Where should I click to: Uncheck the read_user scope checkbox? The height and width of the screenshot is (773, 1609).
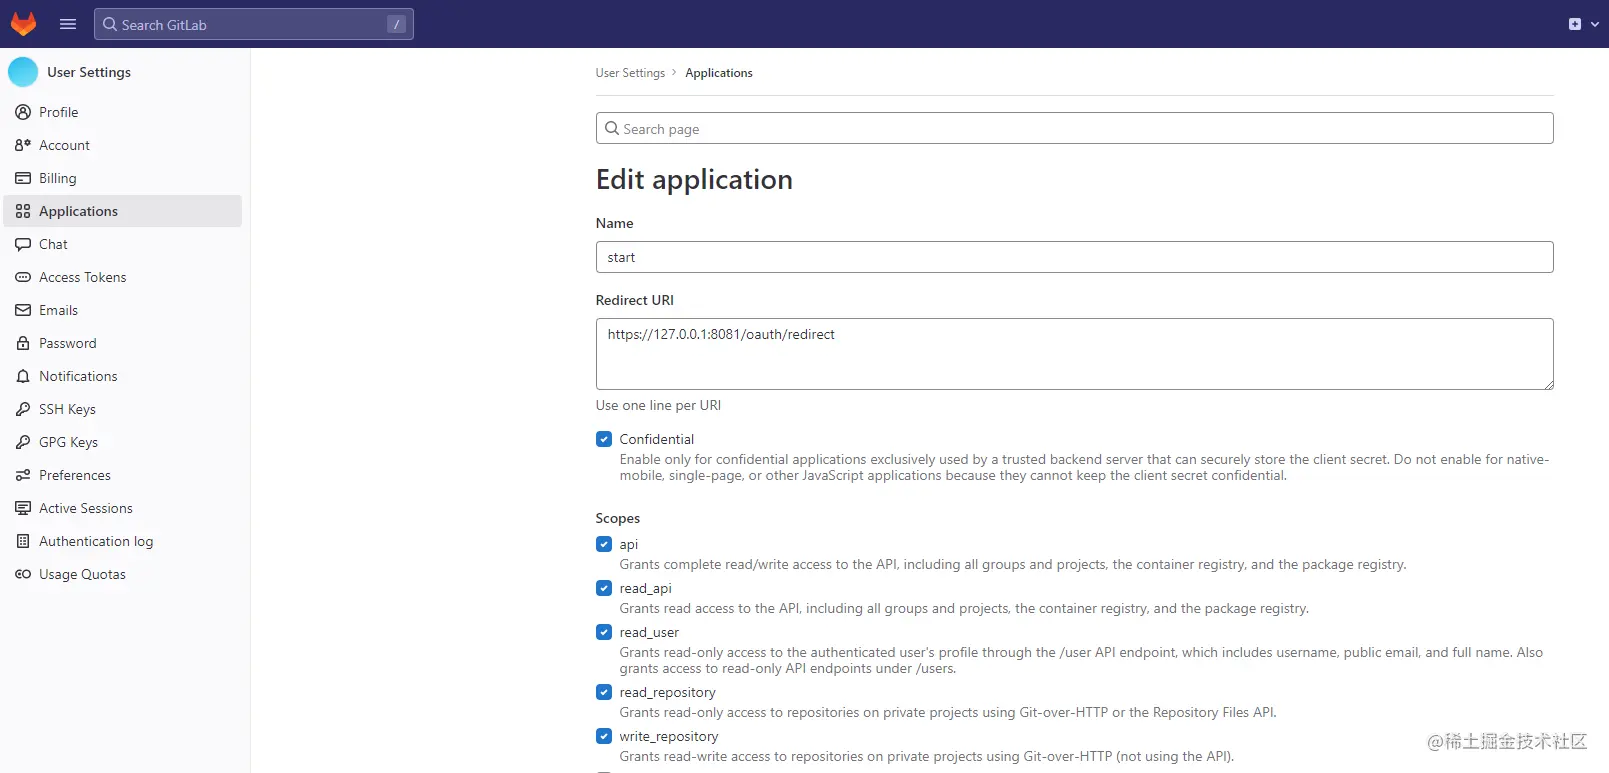coord(604,632)
